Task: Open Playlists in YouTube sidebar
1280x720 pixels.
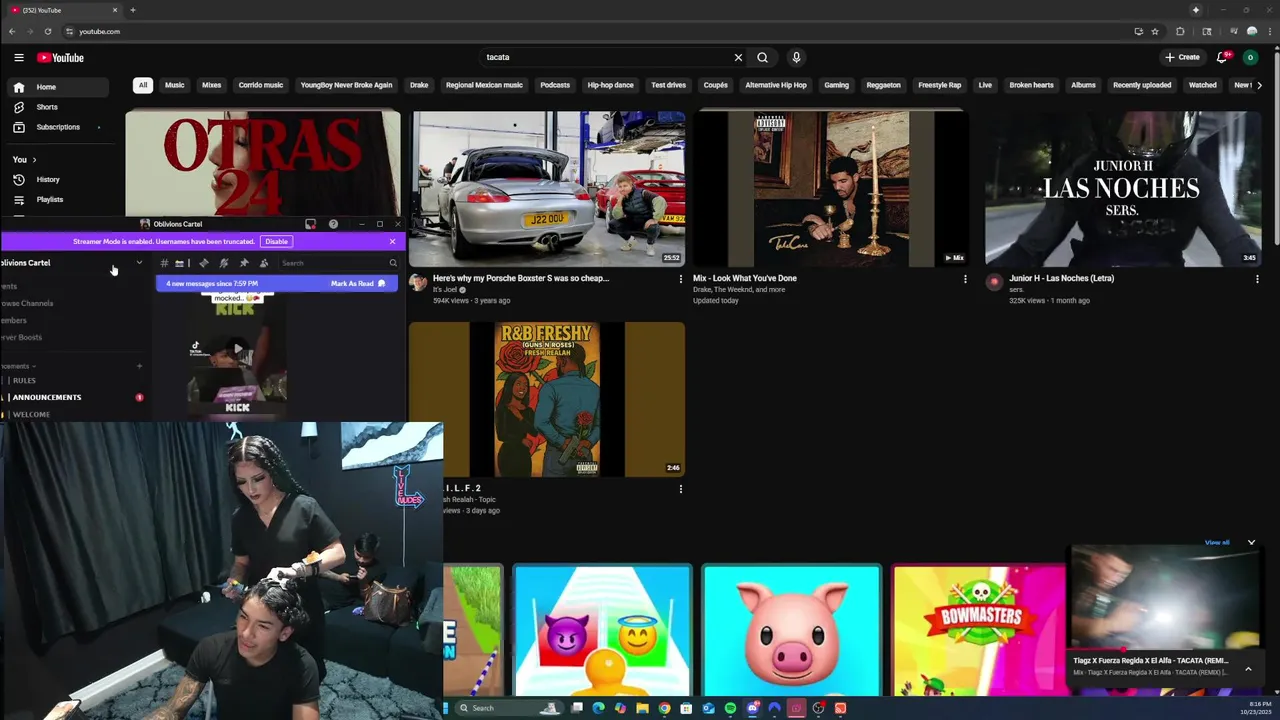Action: click(x=58, y=199)
